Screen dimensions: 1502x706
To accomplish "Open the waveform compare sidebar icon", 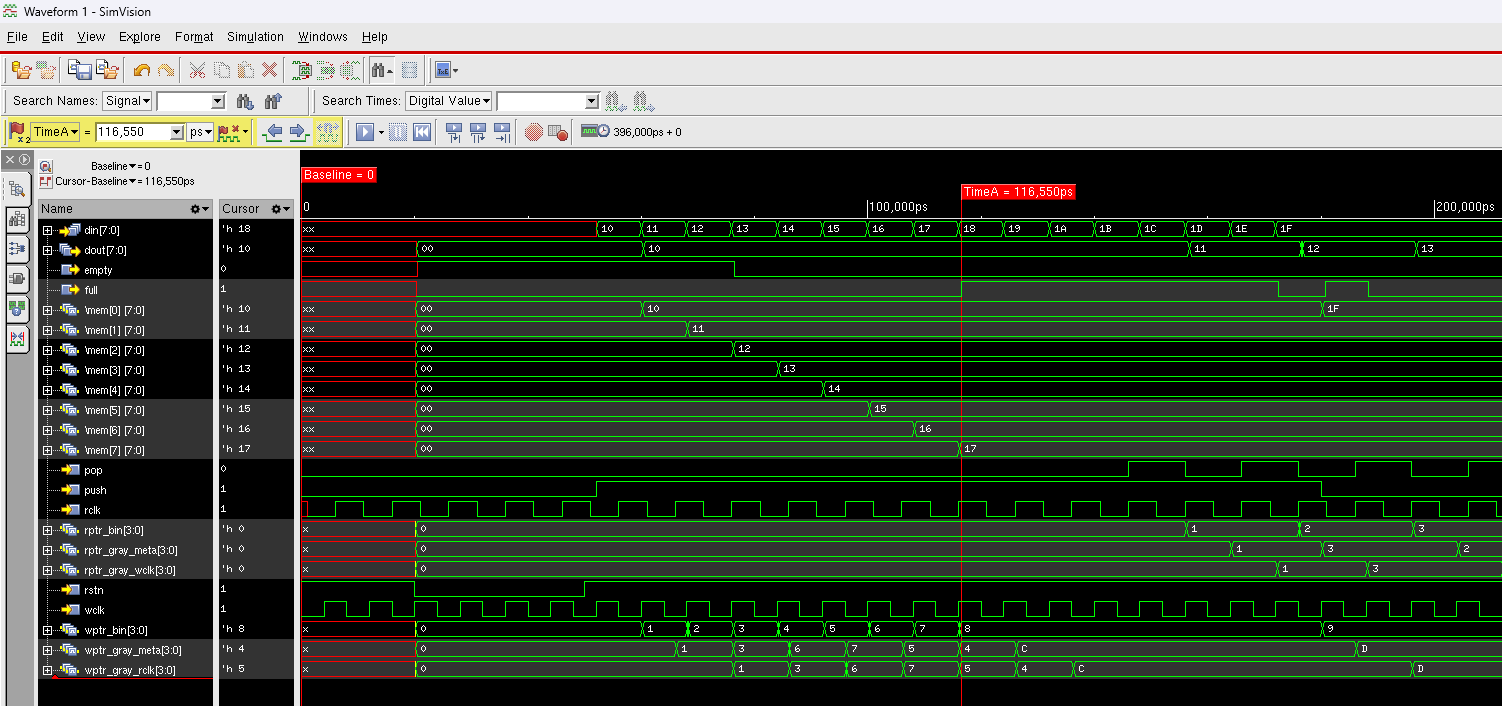I will pyautogui.click(x=18, y=339).
